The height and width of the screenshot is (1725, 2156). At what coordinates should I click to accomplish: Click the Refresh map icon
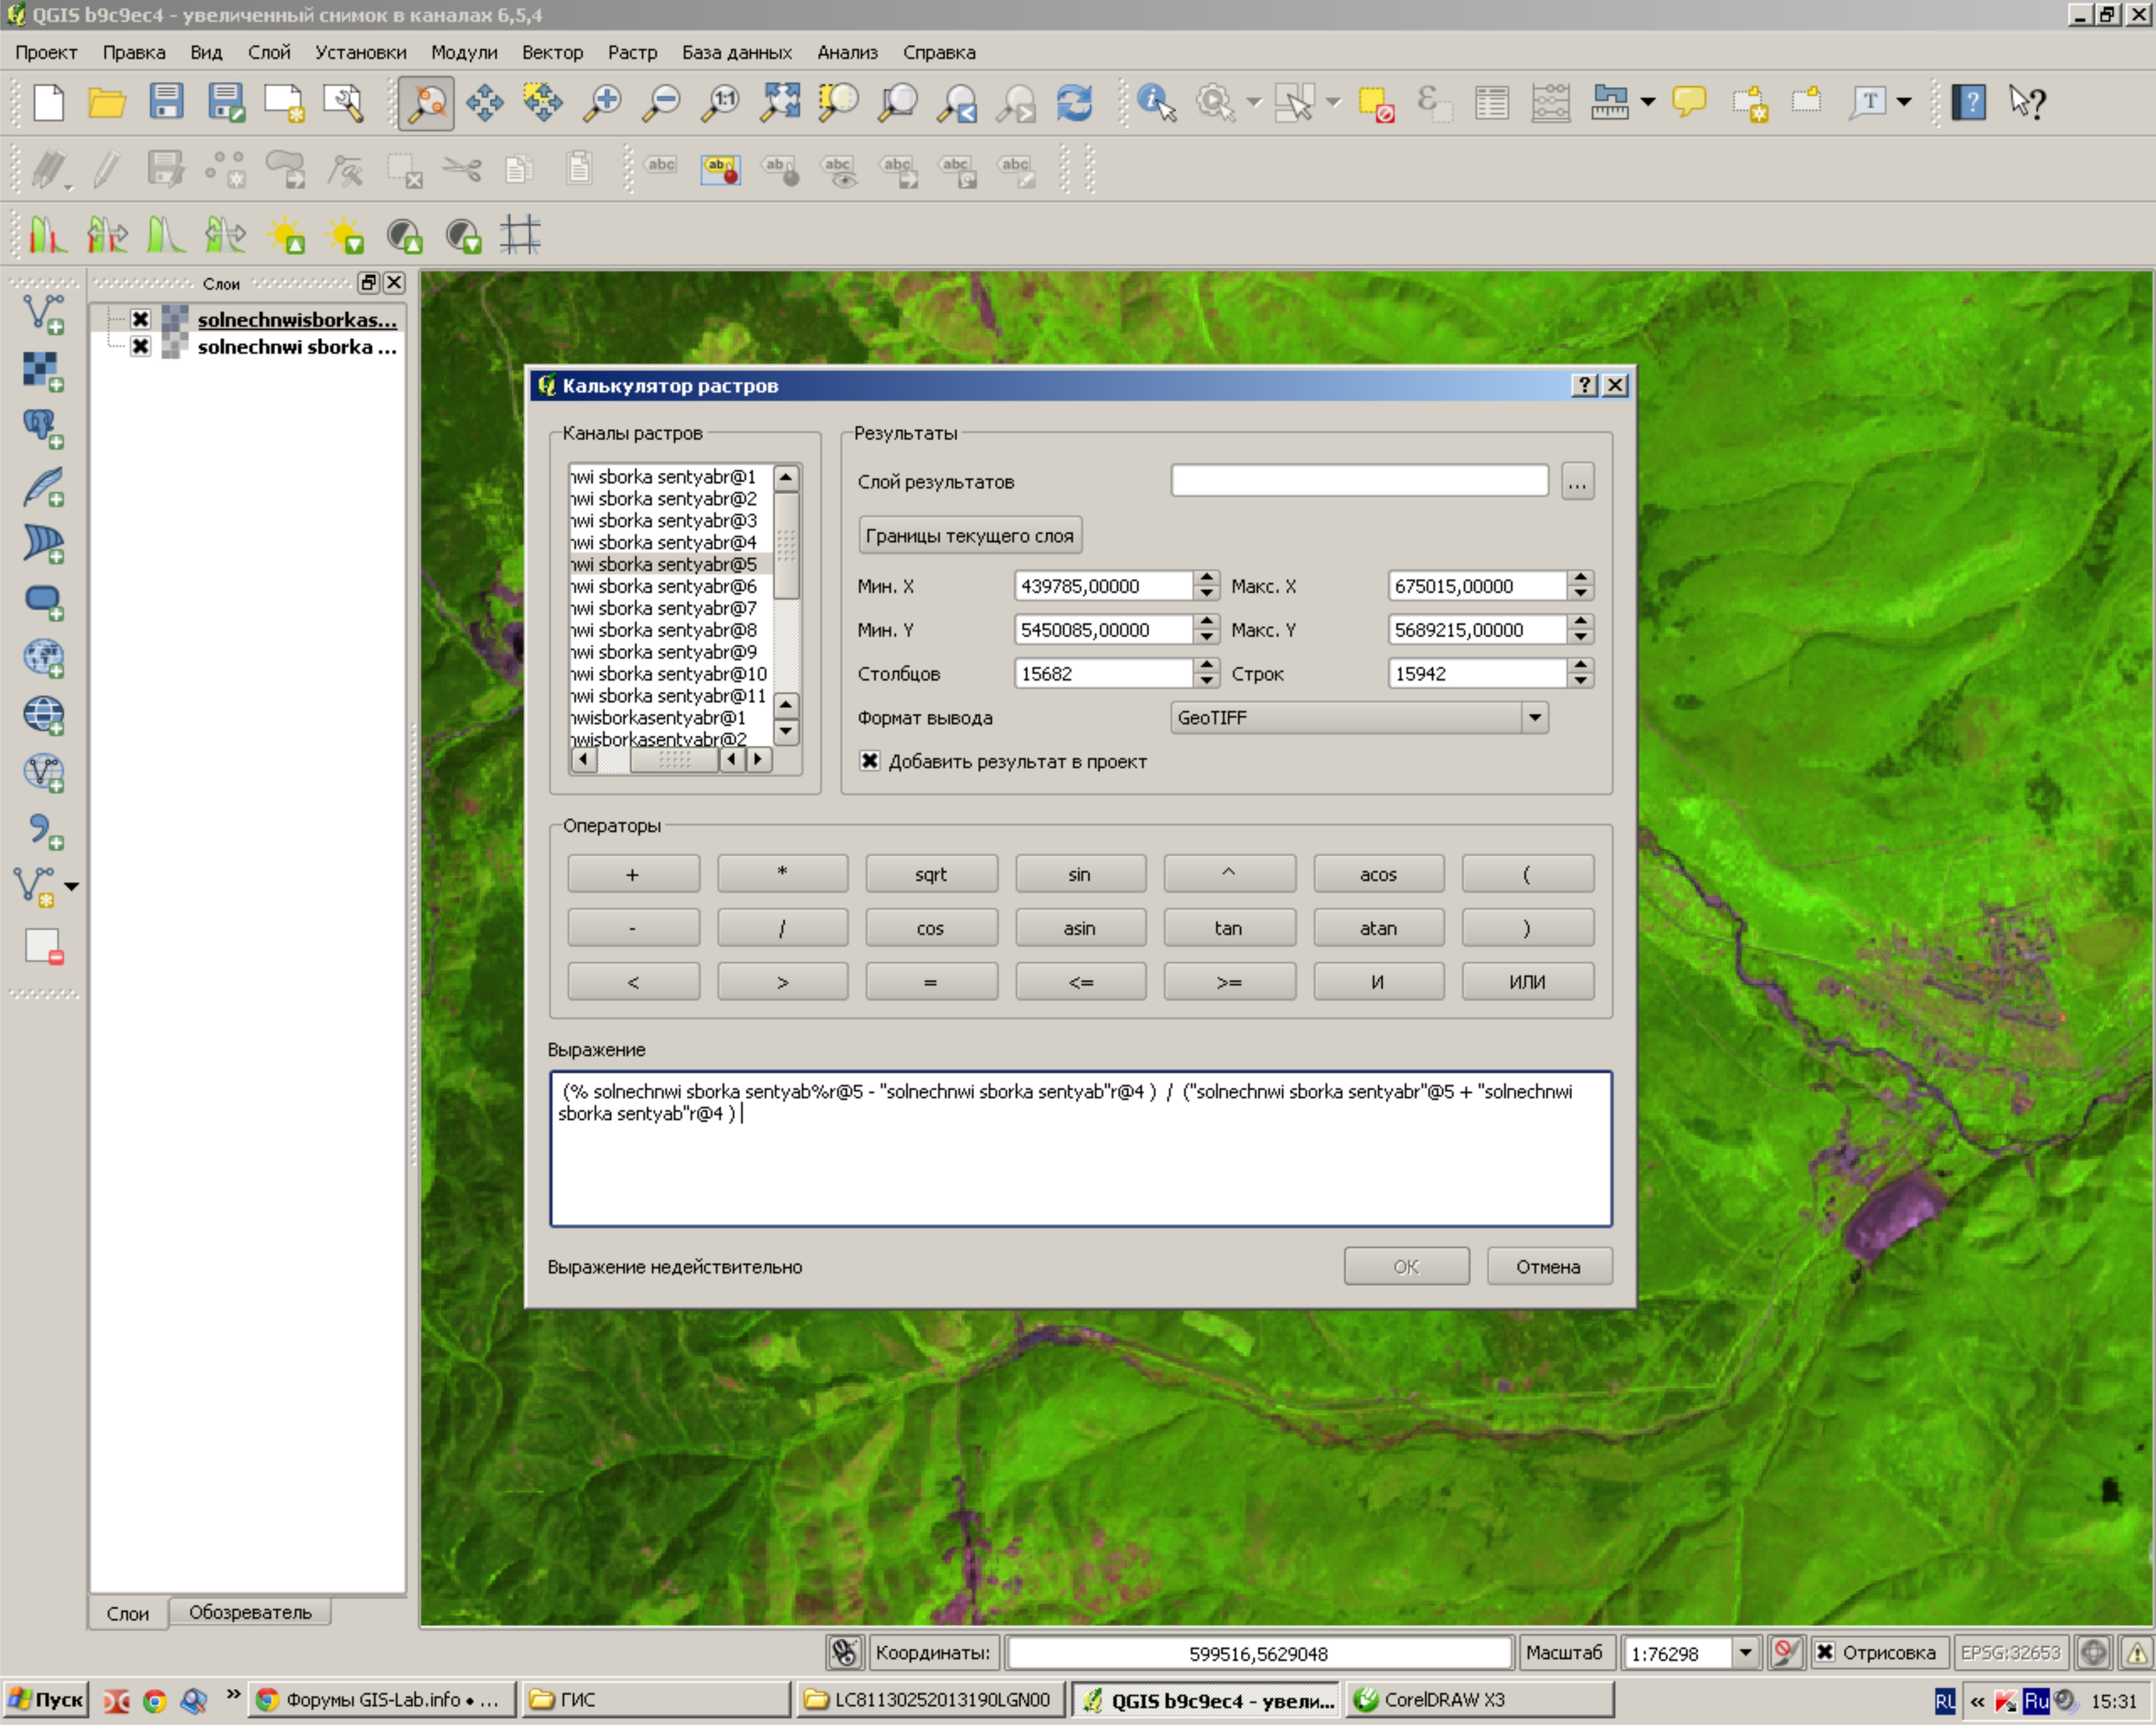pyautogui.click(x=1075, y=102)
